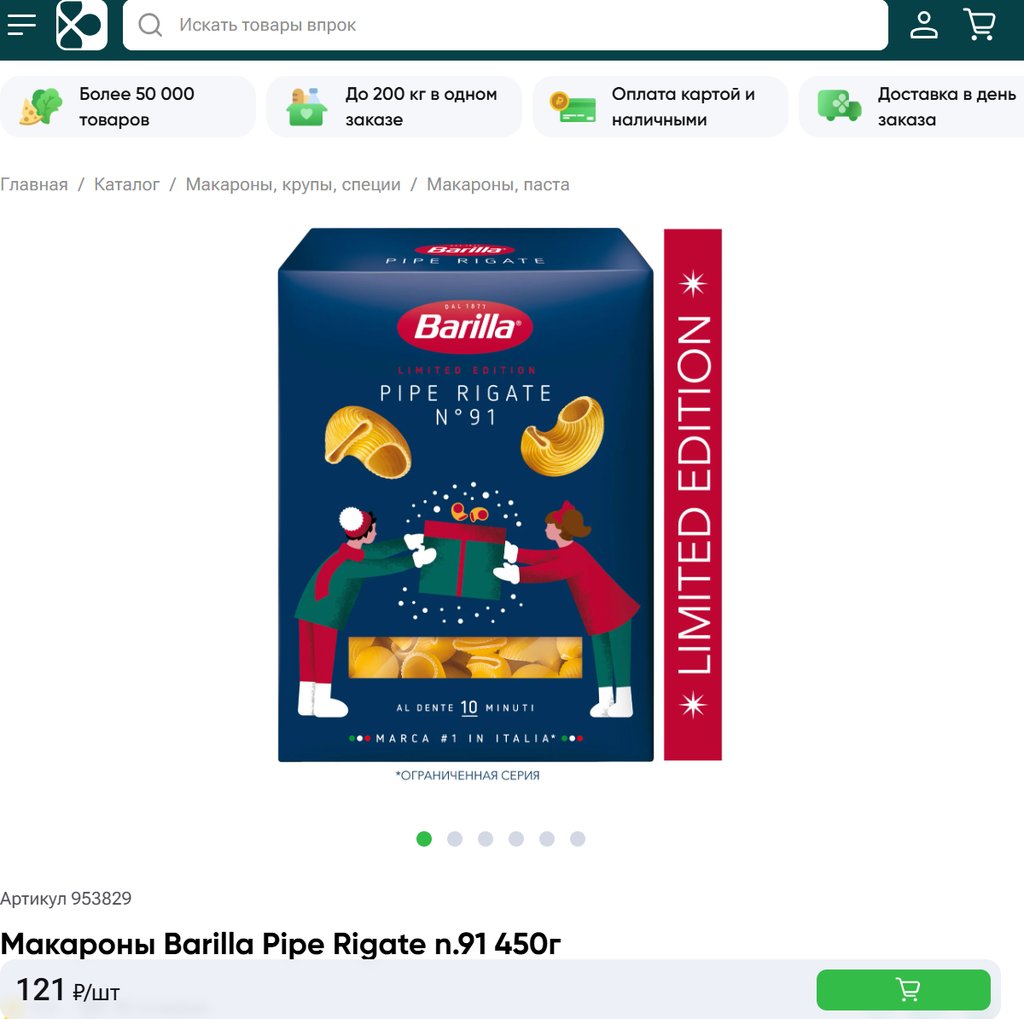Image resolution: width=1024 pixels, height=1019 pixels.
Task: Open the user profile icon
Action: coord(924,25)
